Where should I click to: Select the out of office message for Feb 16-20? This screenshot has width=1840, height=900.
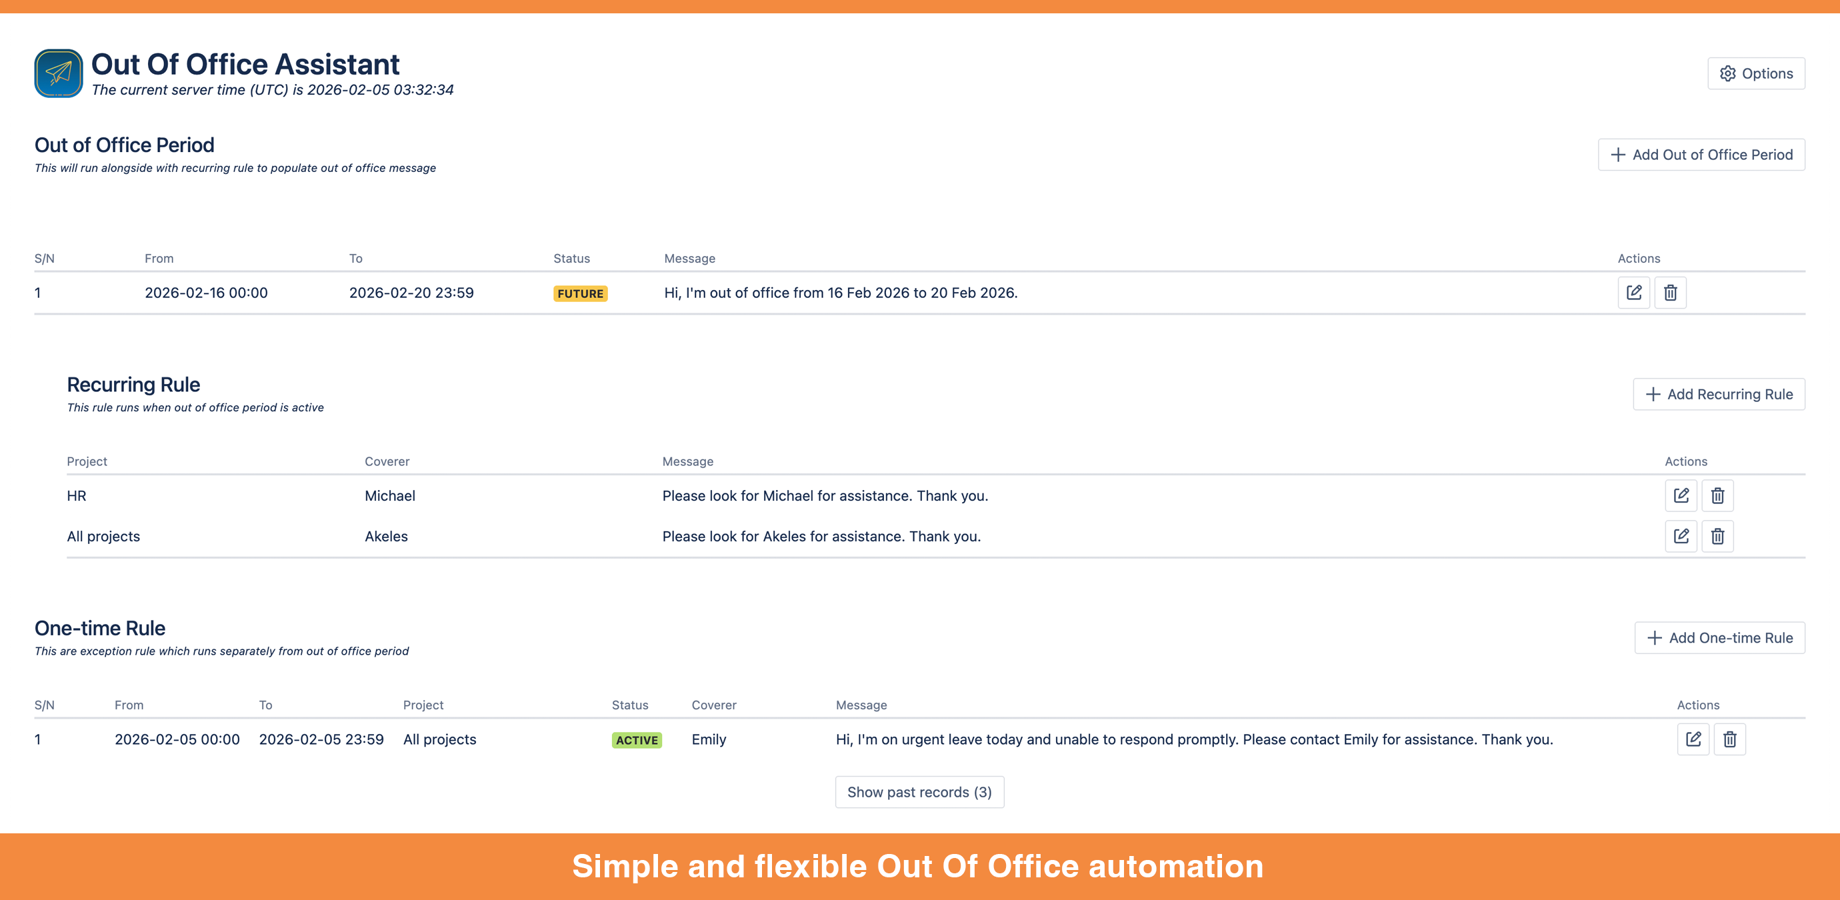point(841,292)
